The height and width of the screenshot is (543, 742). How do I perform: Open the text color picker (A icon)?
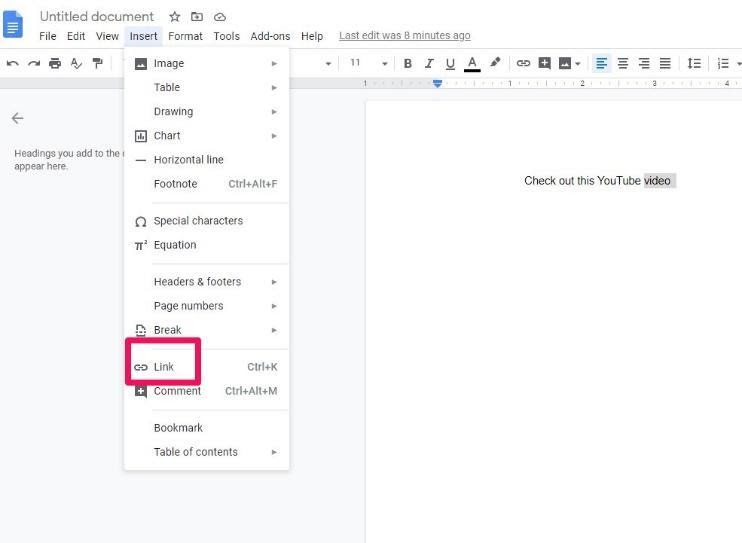(x=472, y=63)
